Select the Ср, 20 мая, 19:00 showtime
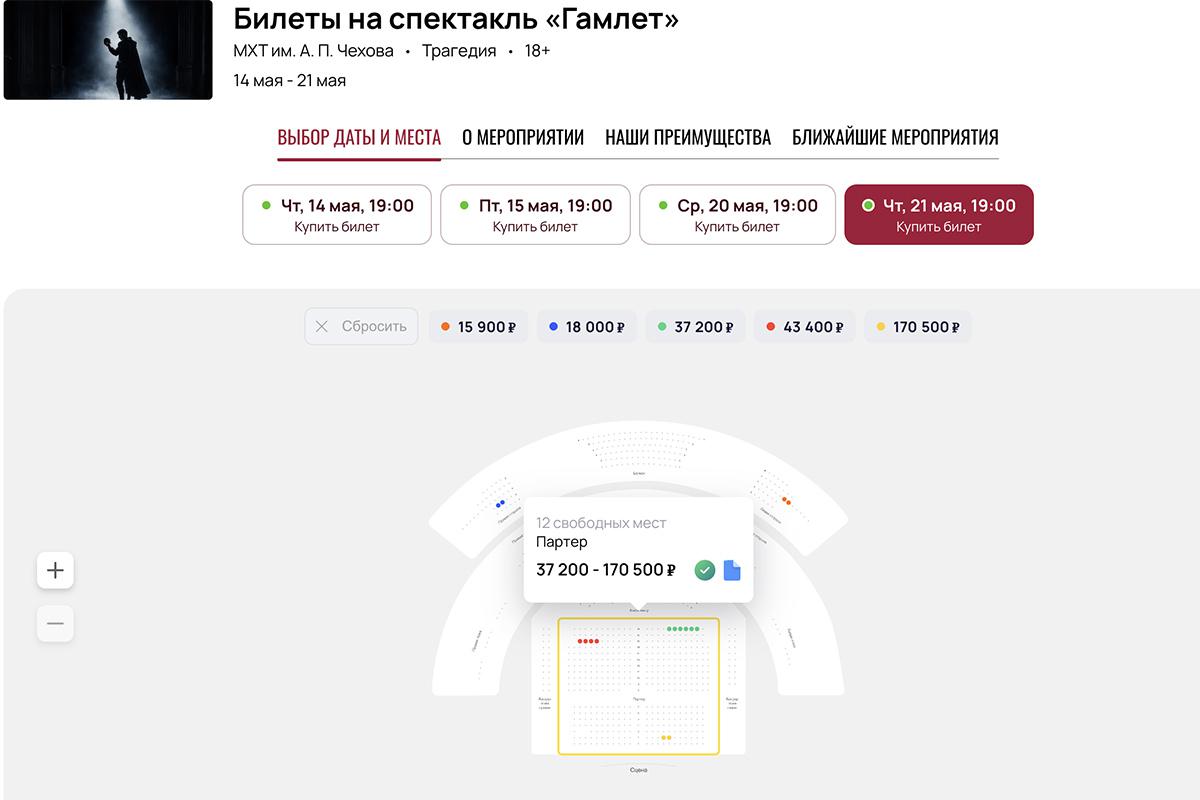This screenshot has width=1200, height=800. click(737, 214)
